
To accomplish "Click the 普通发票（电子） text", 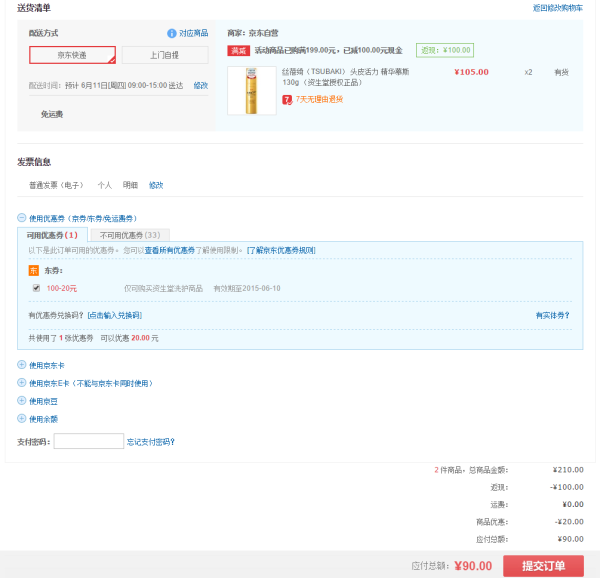I will click(56, 185).
